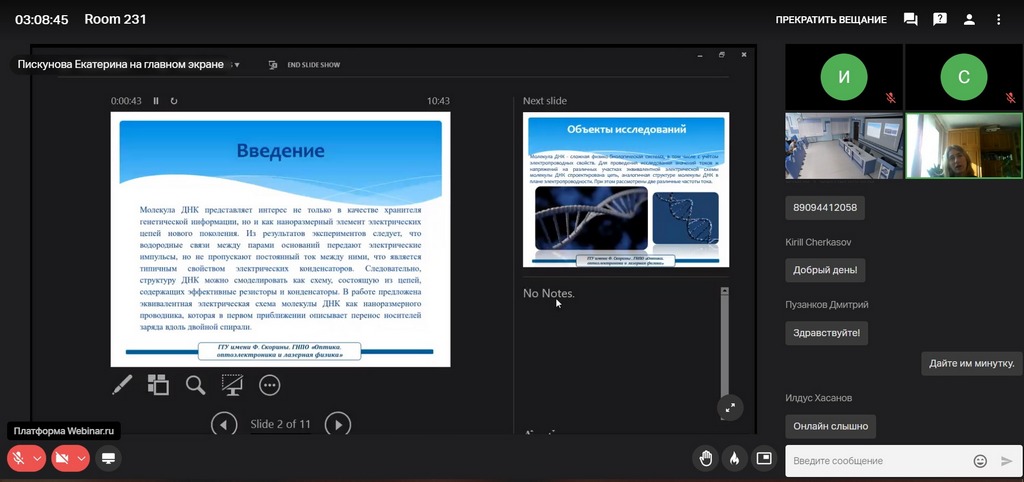The height and width of the screenshot is (482, 1024).
Task: Click chat message 89094412058
Action: pyautogui.click(x=825, y=208)
